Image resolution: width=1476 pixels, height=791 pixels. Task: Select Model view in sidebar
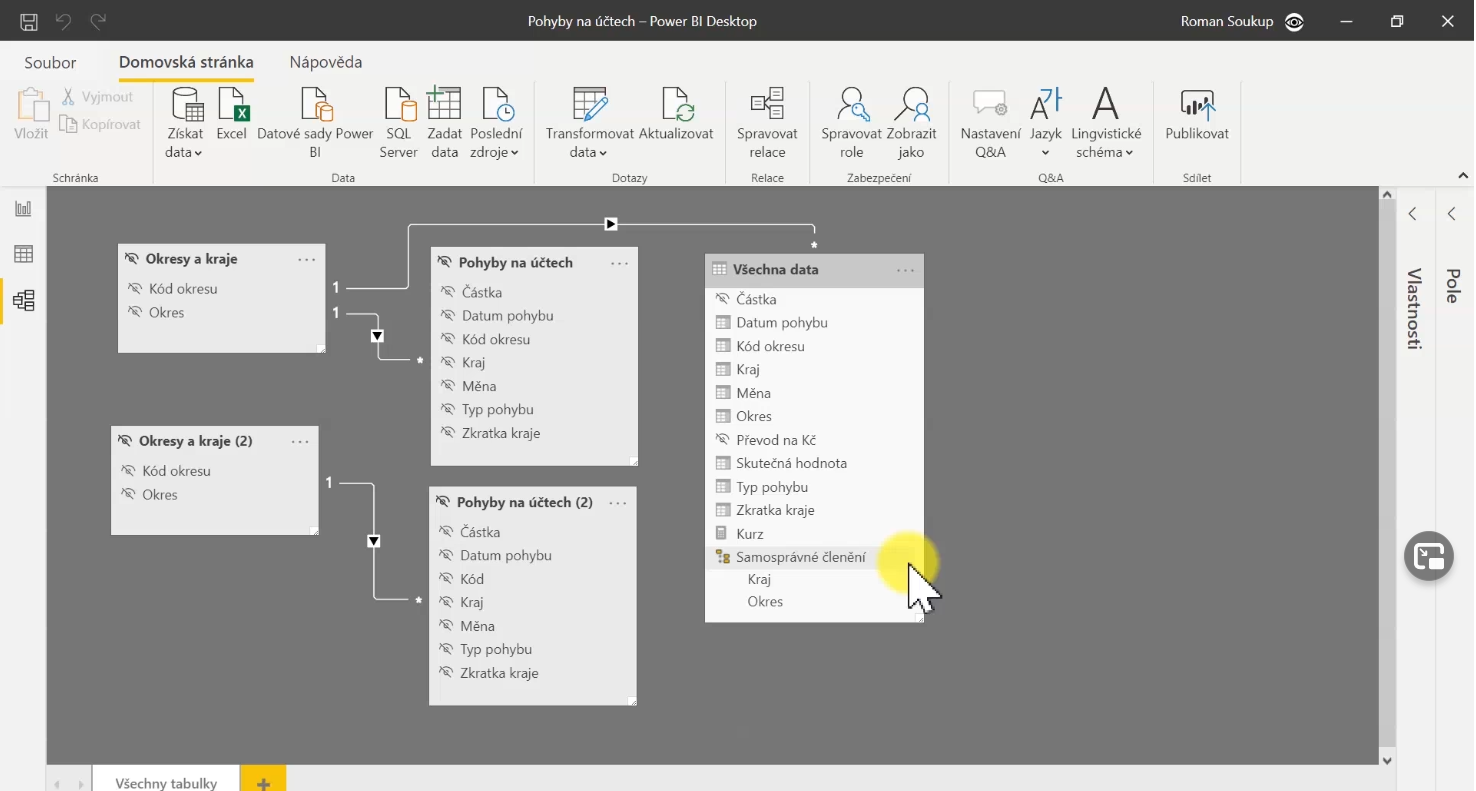(x=23, y=300)
